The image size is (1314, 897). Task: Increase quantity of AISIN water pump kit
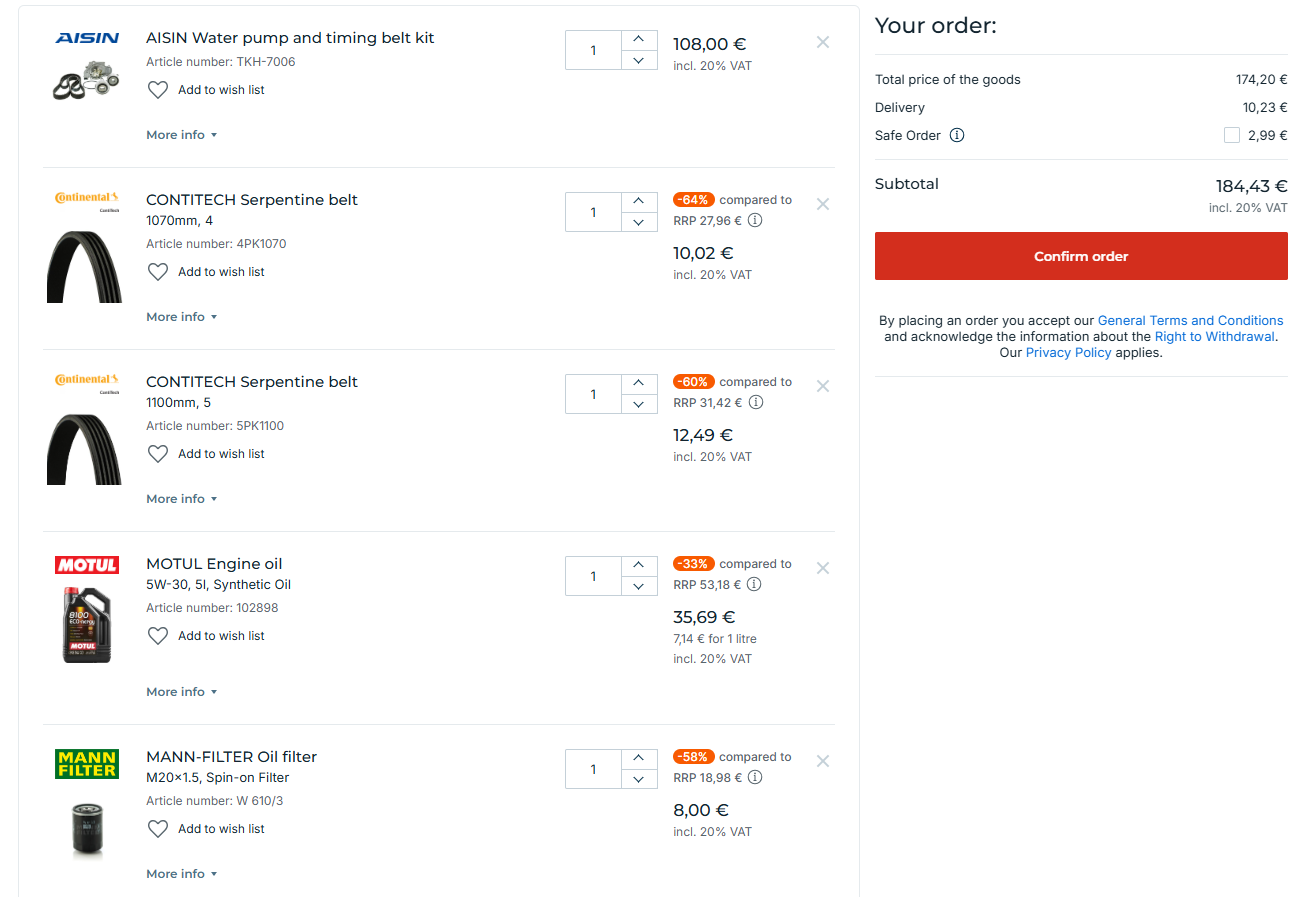click(639, 40)
